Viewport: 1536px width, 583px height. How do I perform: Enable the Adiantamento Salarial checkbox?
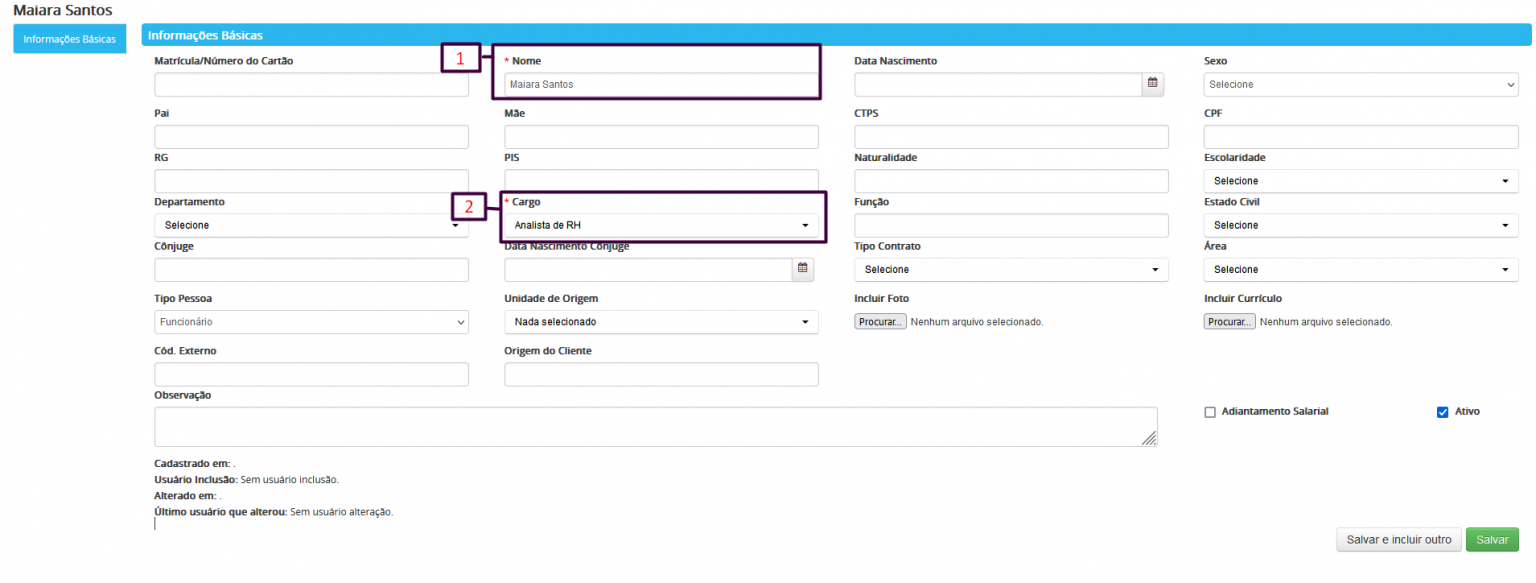point(1210,412)
